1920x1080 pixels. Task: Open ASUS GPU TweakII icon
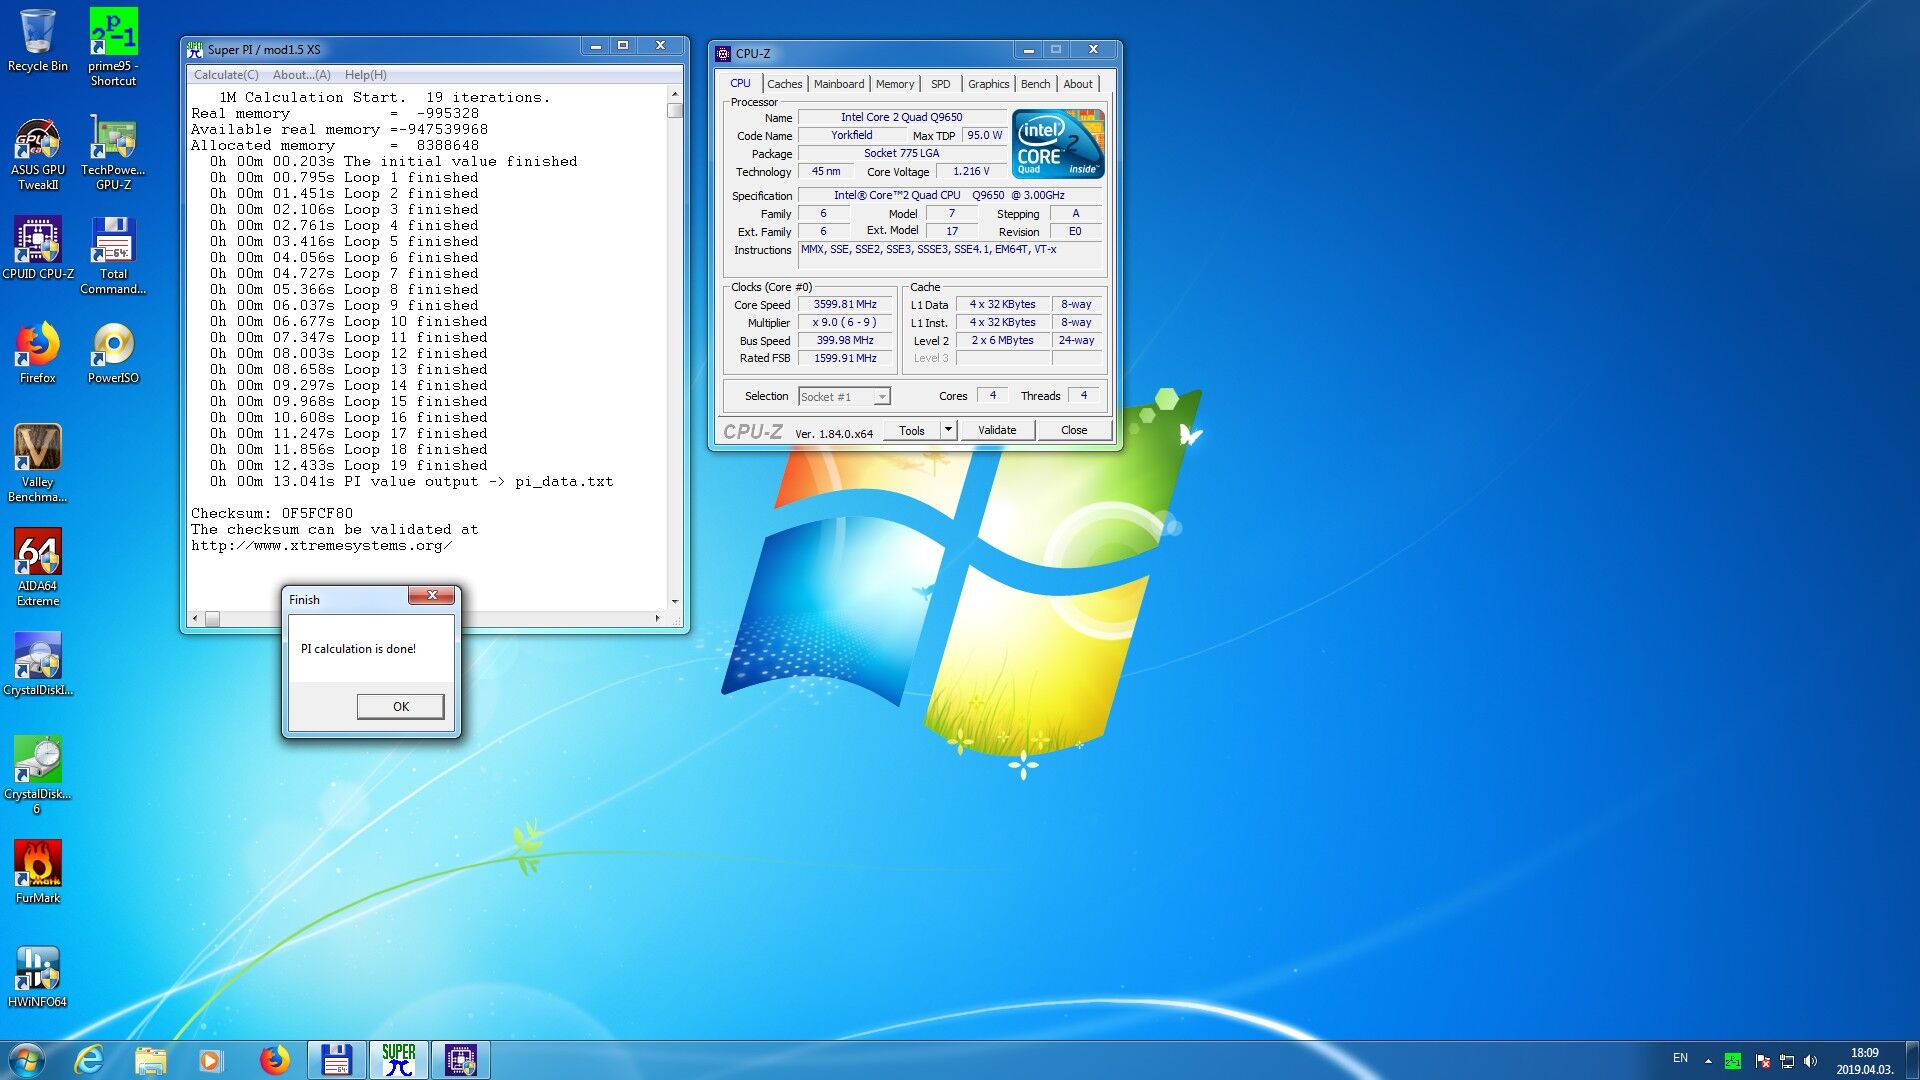[38, 152]
